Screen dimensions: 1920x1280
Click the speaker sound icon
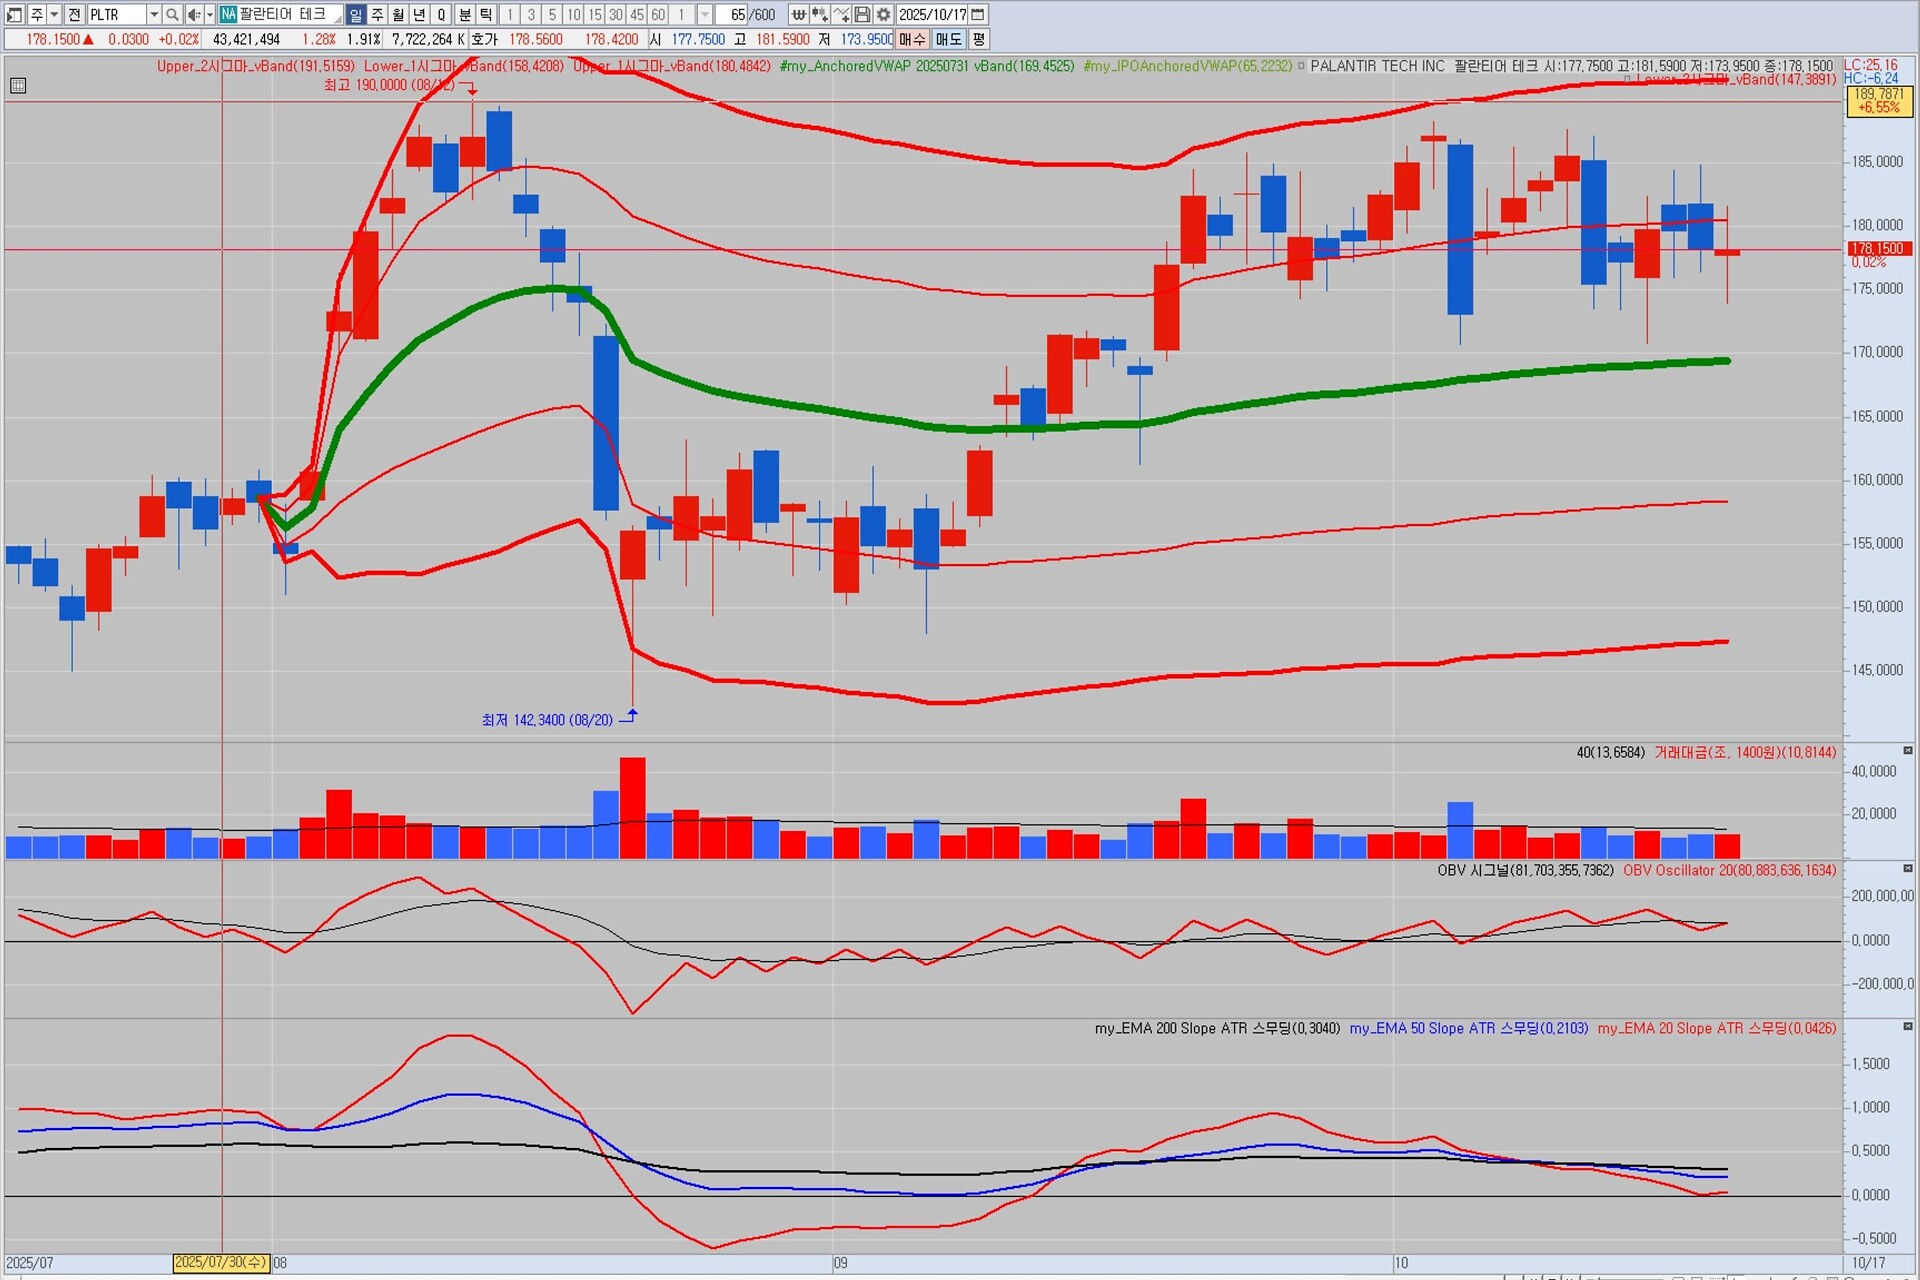click(x=194, y=14)
